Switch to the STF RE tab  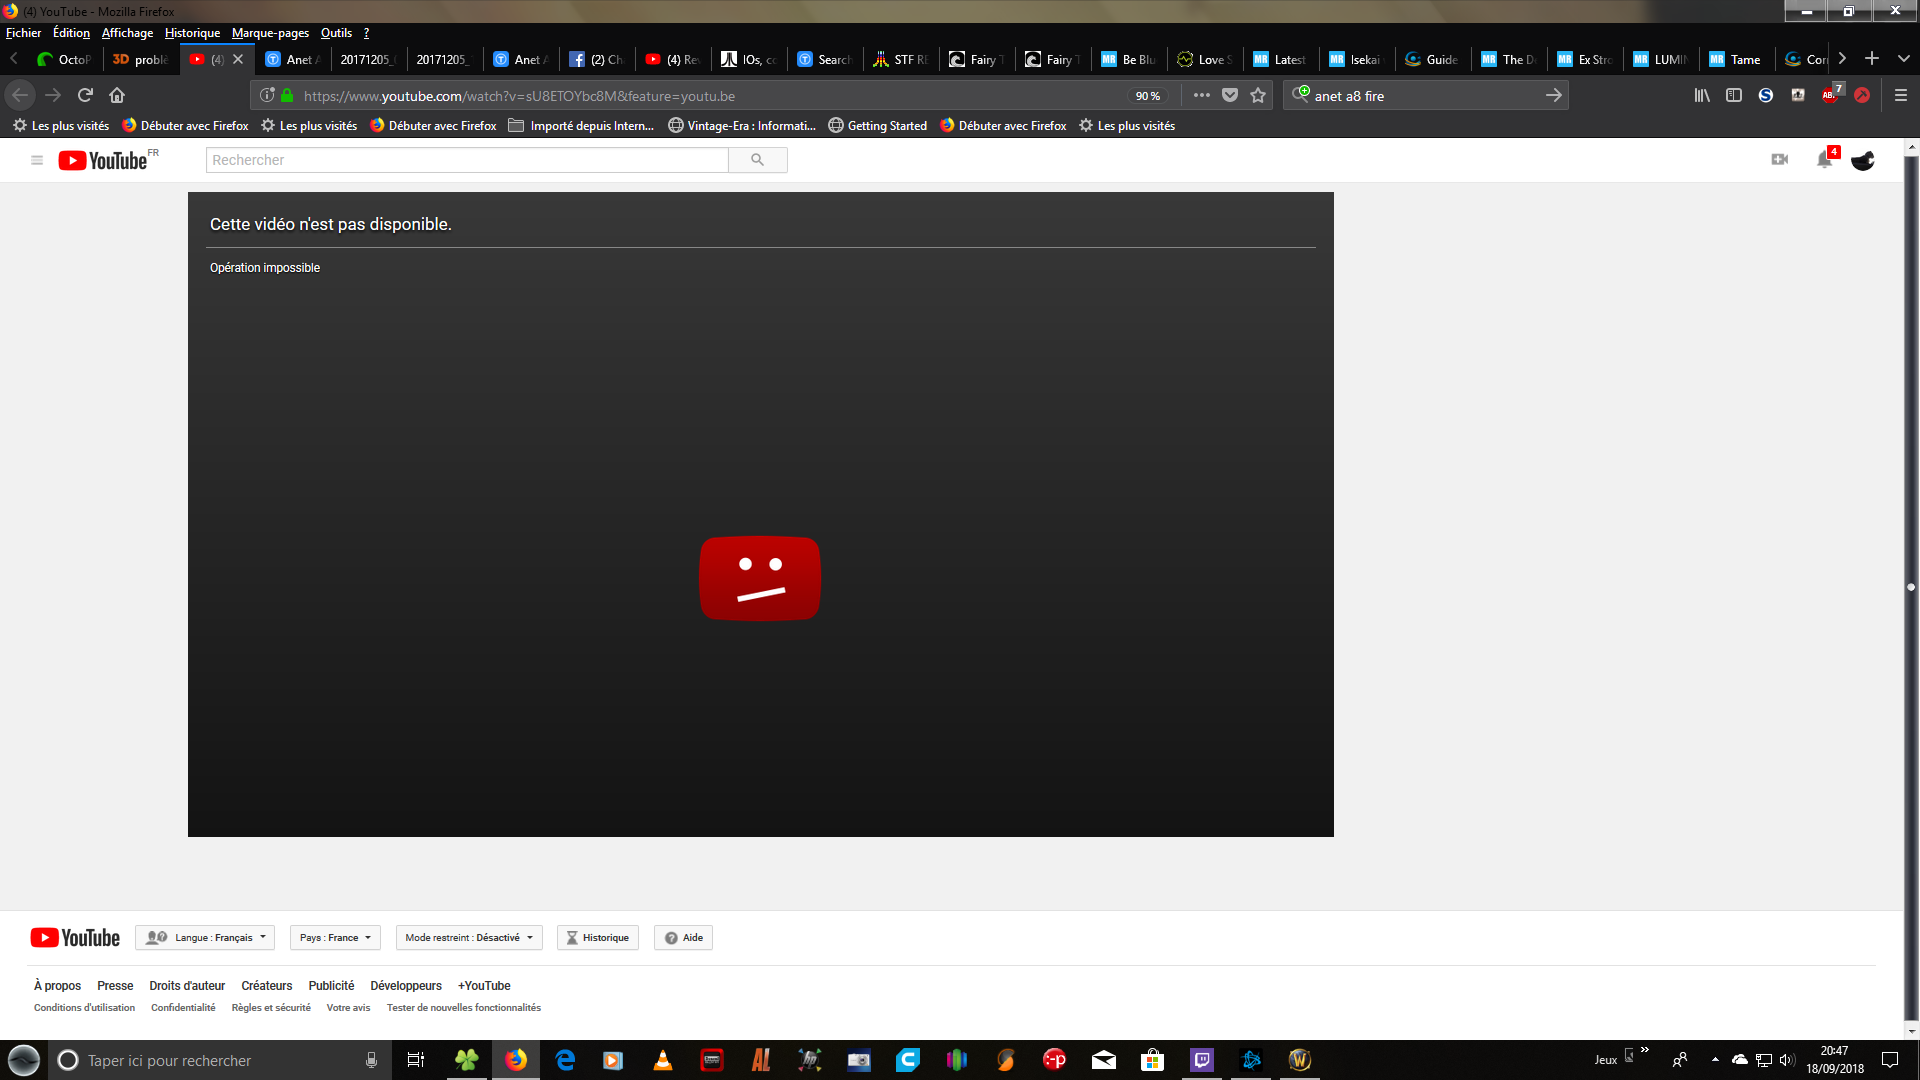click(900, 59)
